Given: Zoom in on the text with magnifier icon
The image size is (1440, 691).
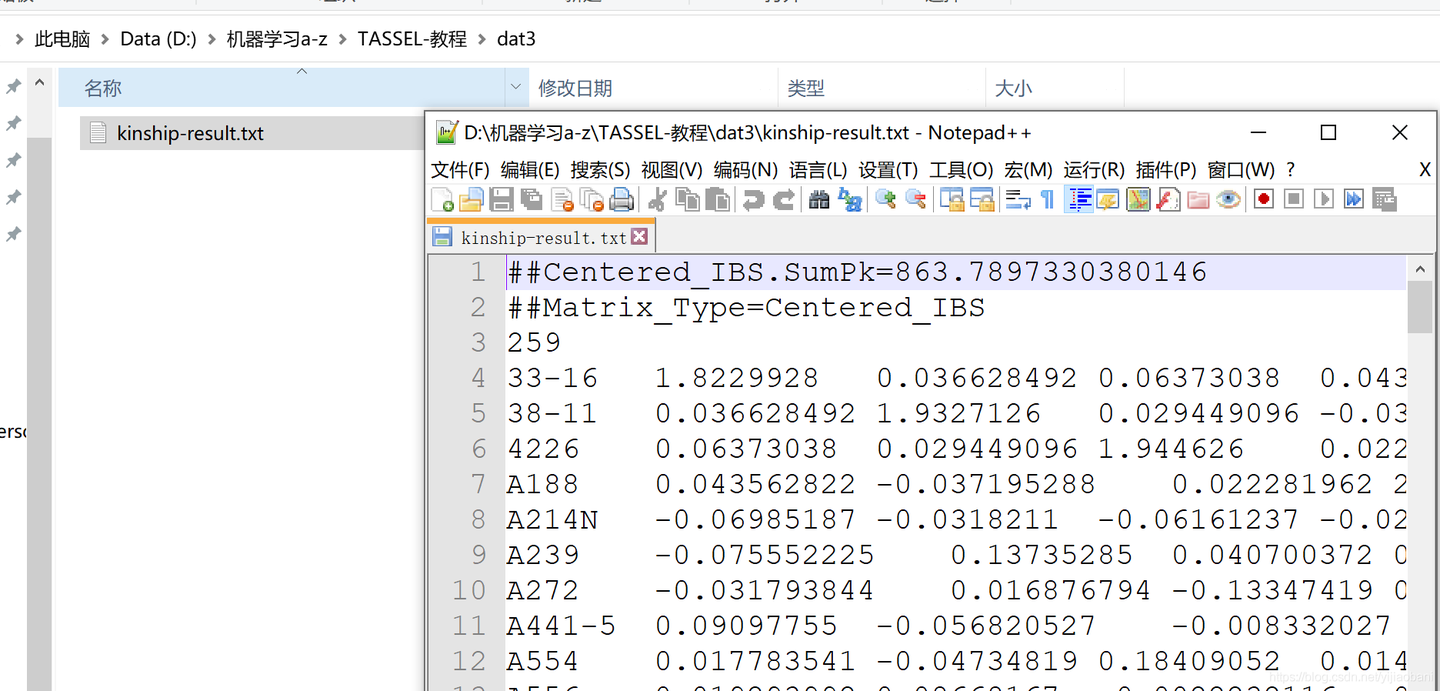Looking at the screenshot, I should click(x=884, y=199).
